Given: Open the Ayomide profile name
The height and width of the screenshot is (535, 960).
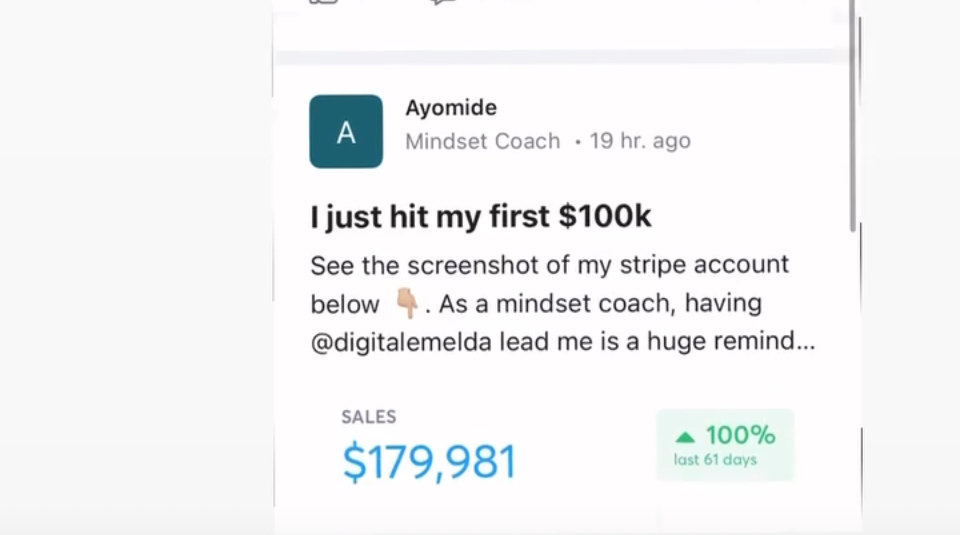Looking at the screenshot, I should (451, 108).
